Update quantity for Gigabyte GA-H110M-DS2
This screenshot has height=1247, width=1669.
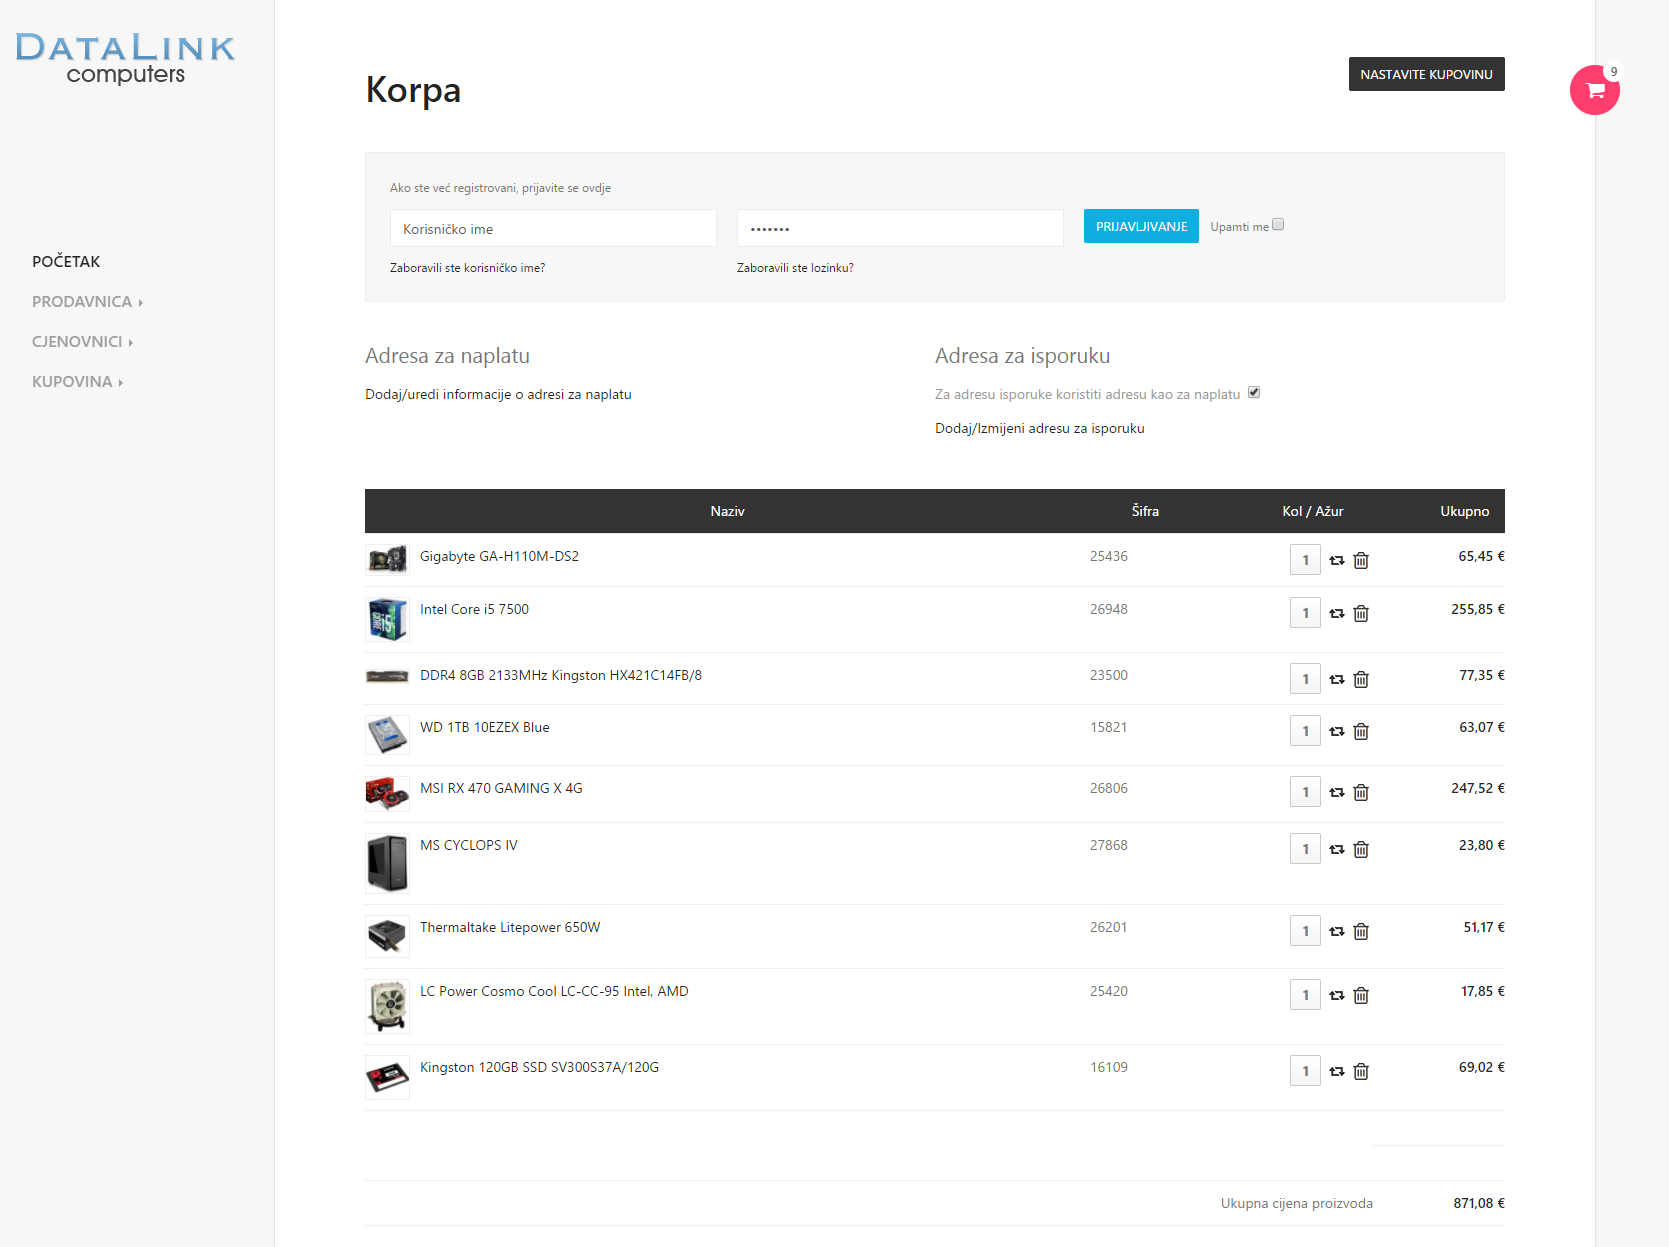point(1337,561)
